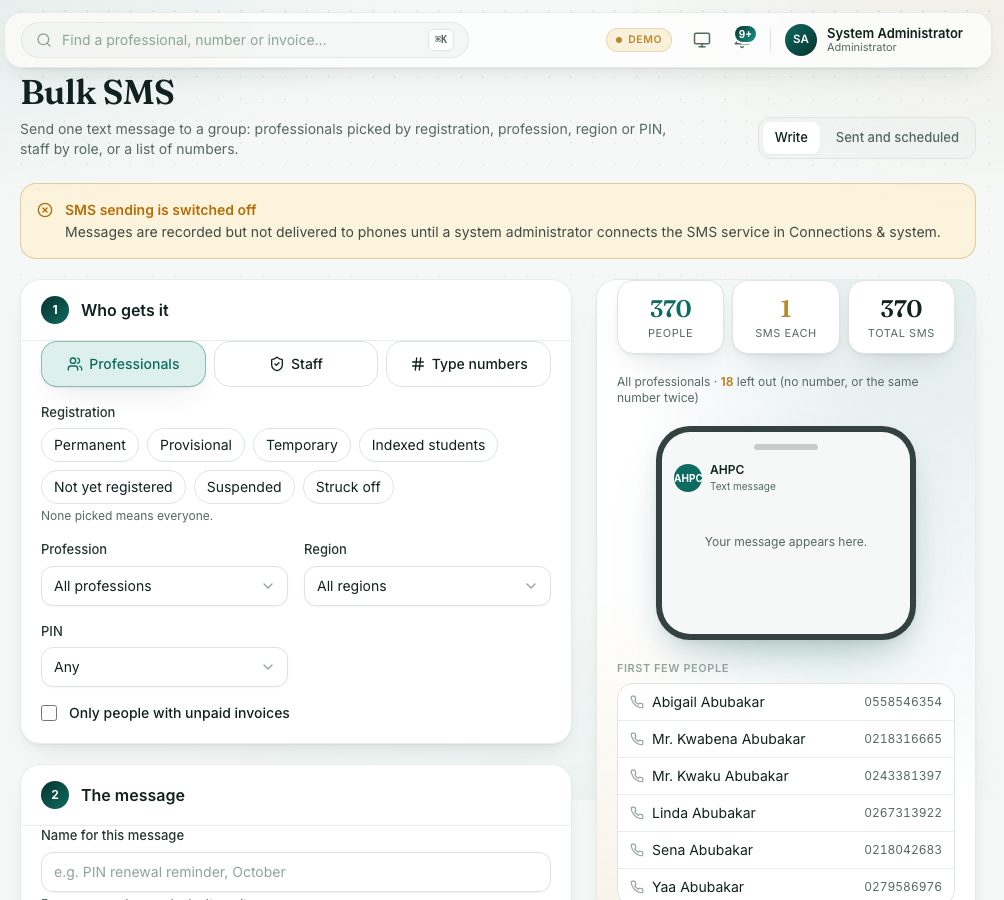
Task: Open notifications bell with 9+ badge
Action: [x=743, y=38]
